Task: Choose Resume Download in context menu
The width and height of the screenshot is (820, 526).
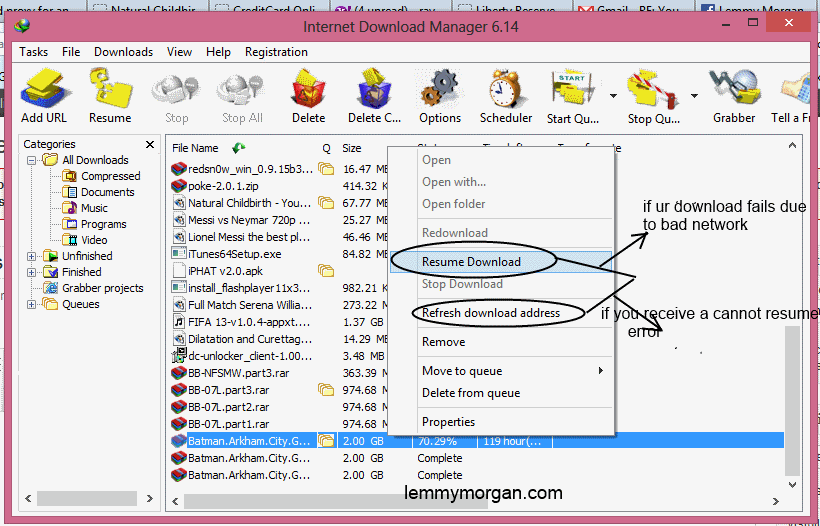Action: tap(501, 262)
